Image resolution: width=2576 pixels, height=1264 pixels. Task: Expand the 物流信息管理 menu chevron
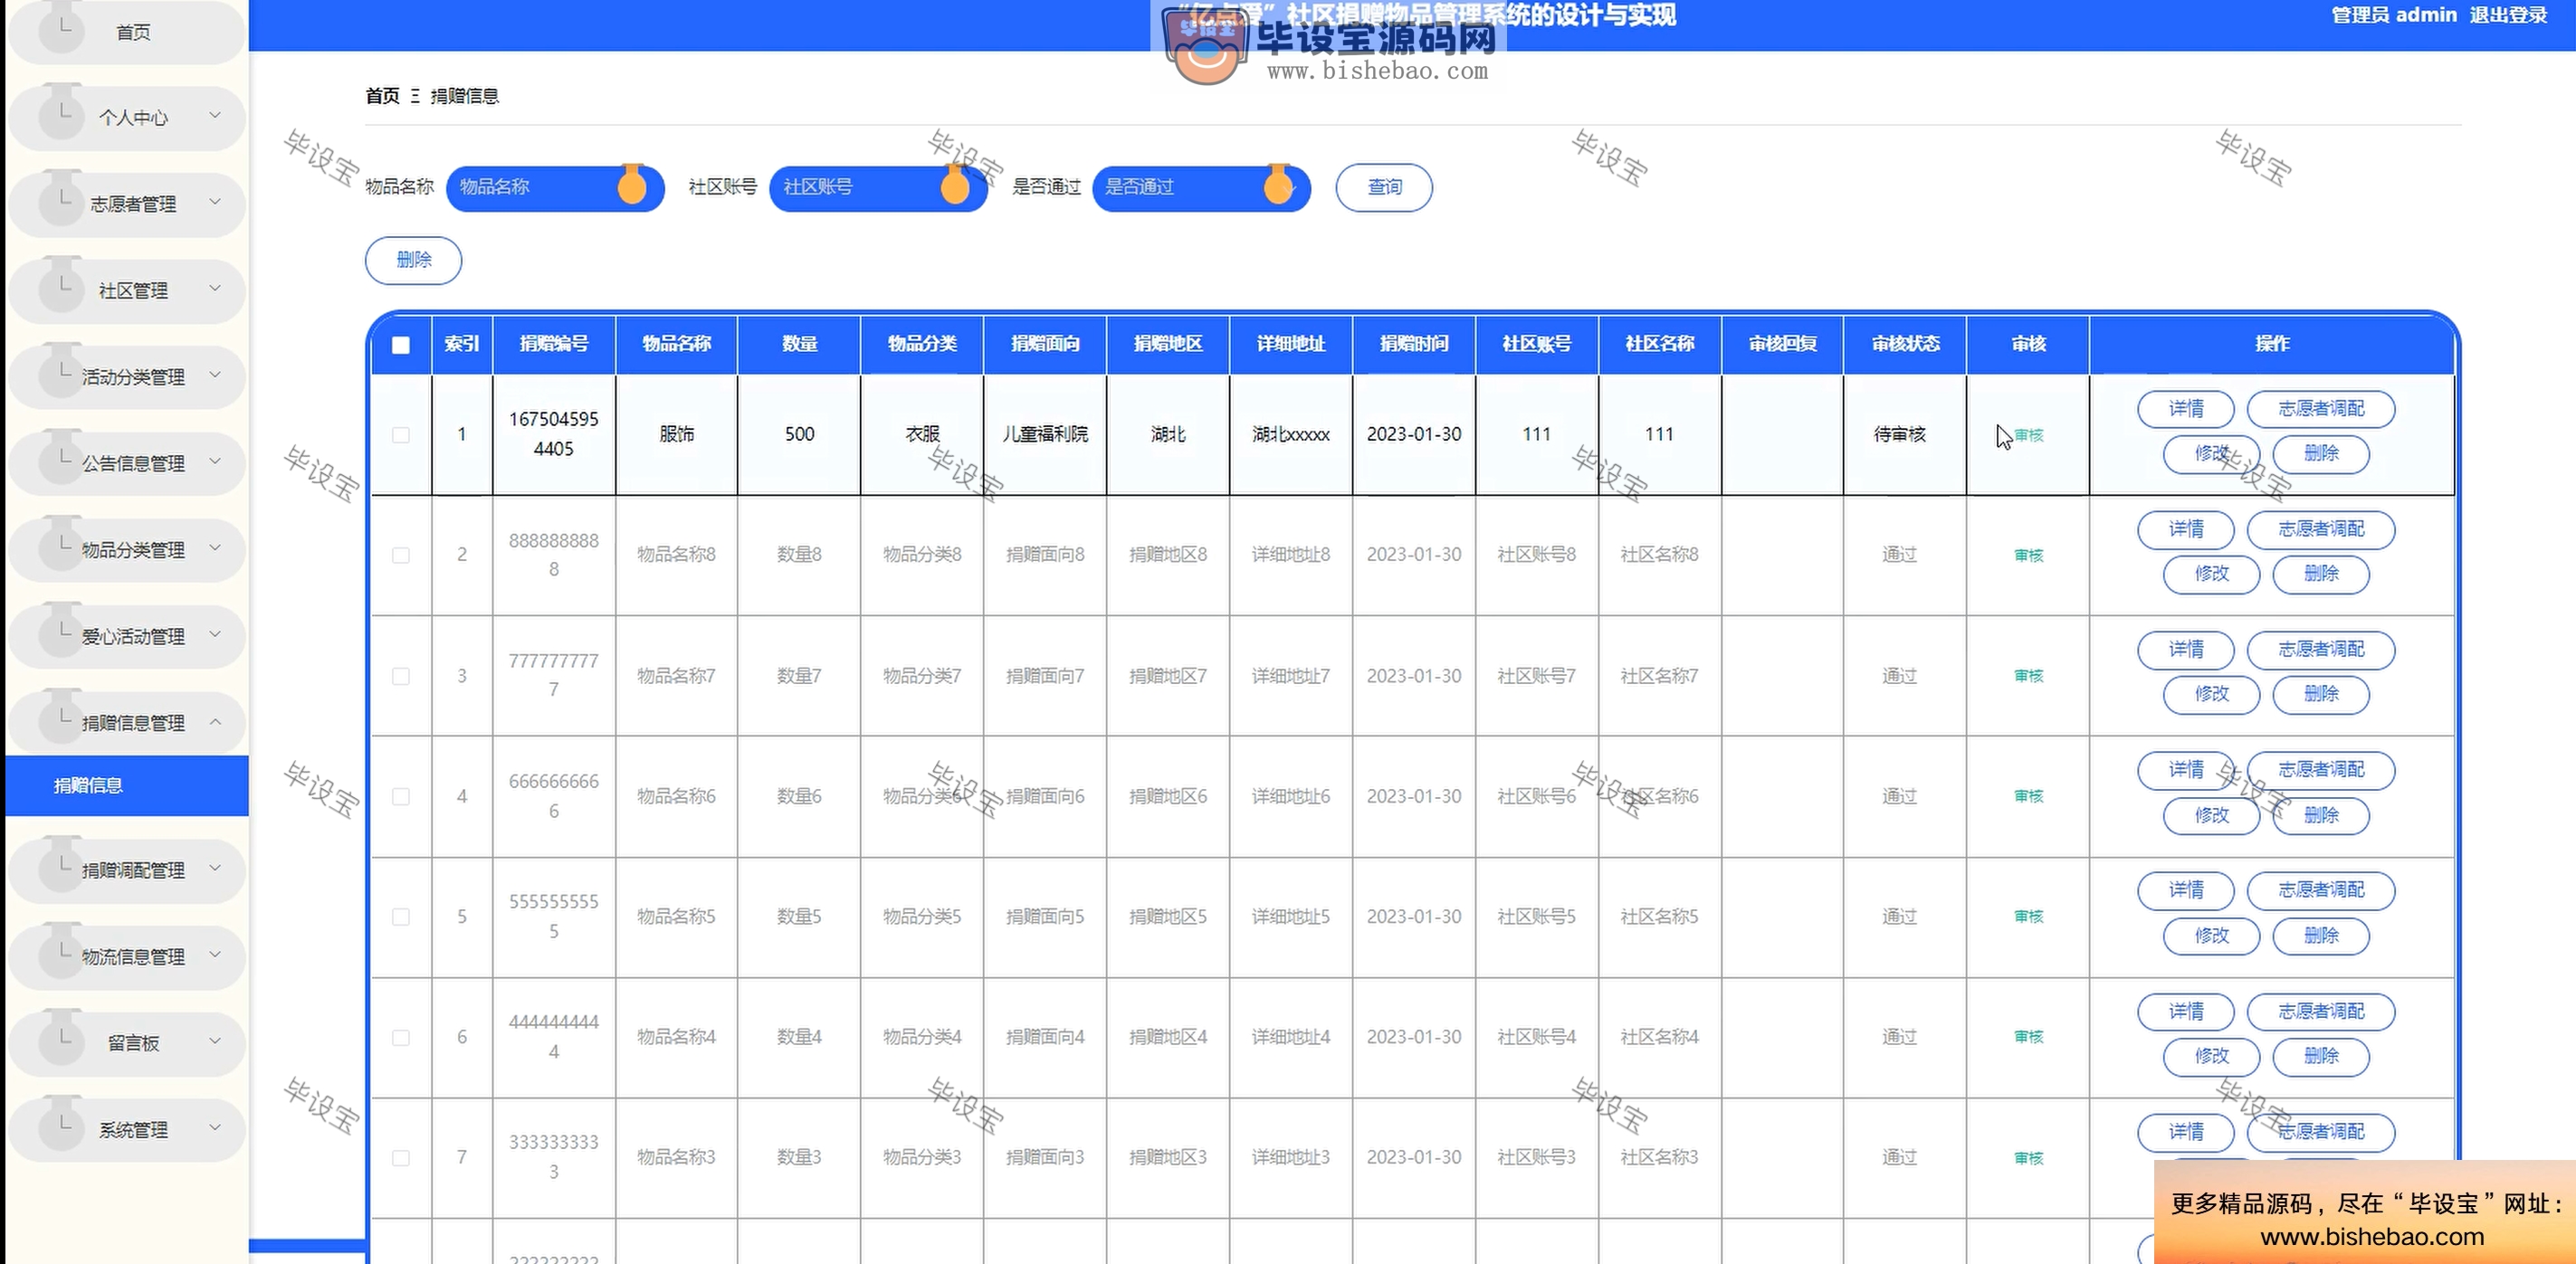215,955
